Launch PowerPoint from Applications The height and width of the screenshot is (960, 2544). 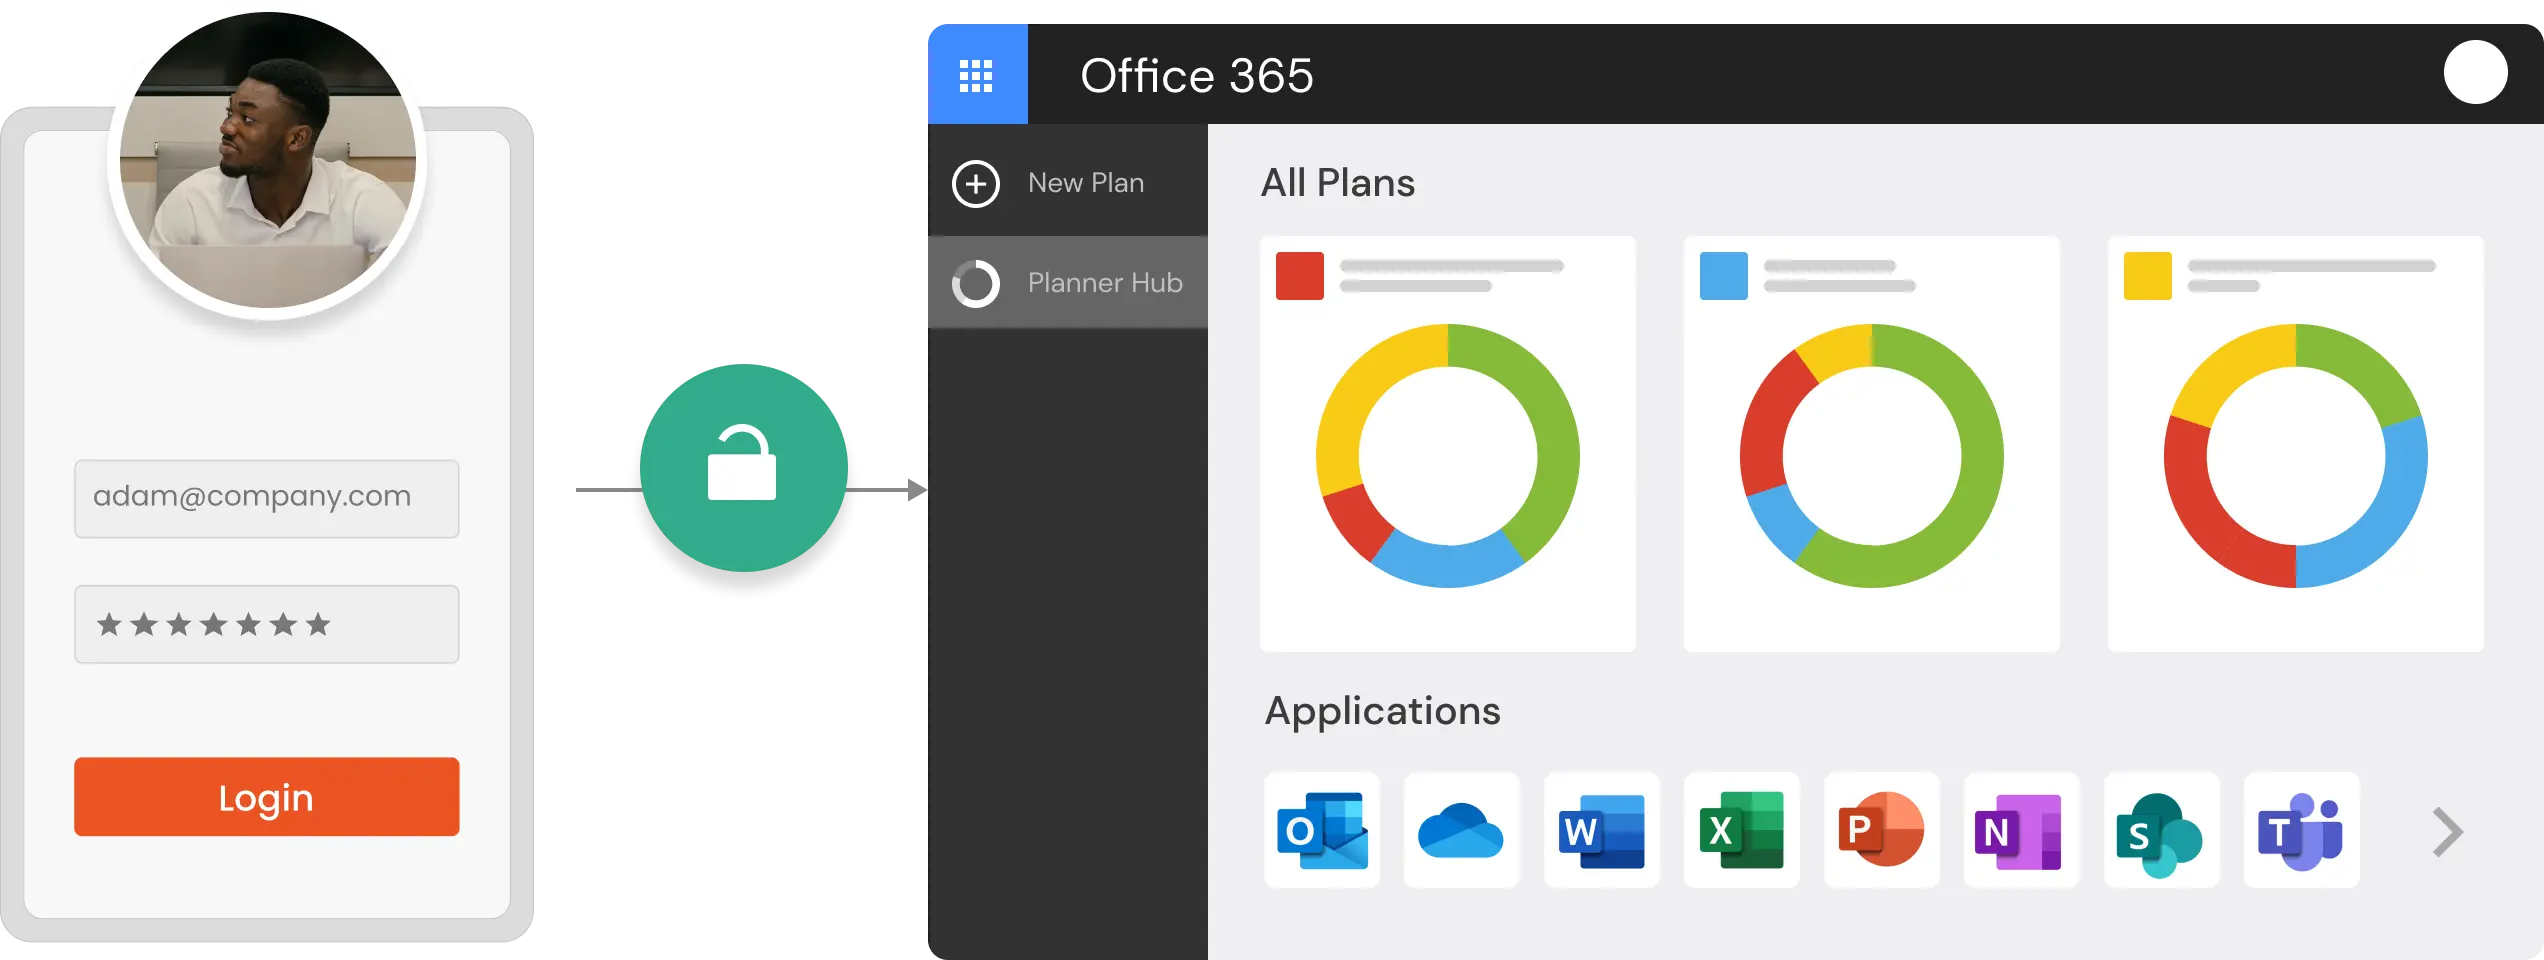1881,830
